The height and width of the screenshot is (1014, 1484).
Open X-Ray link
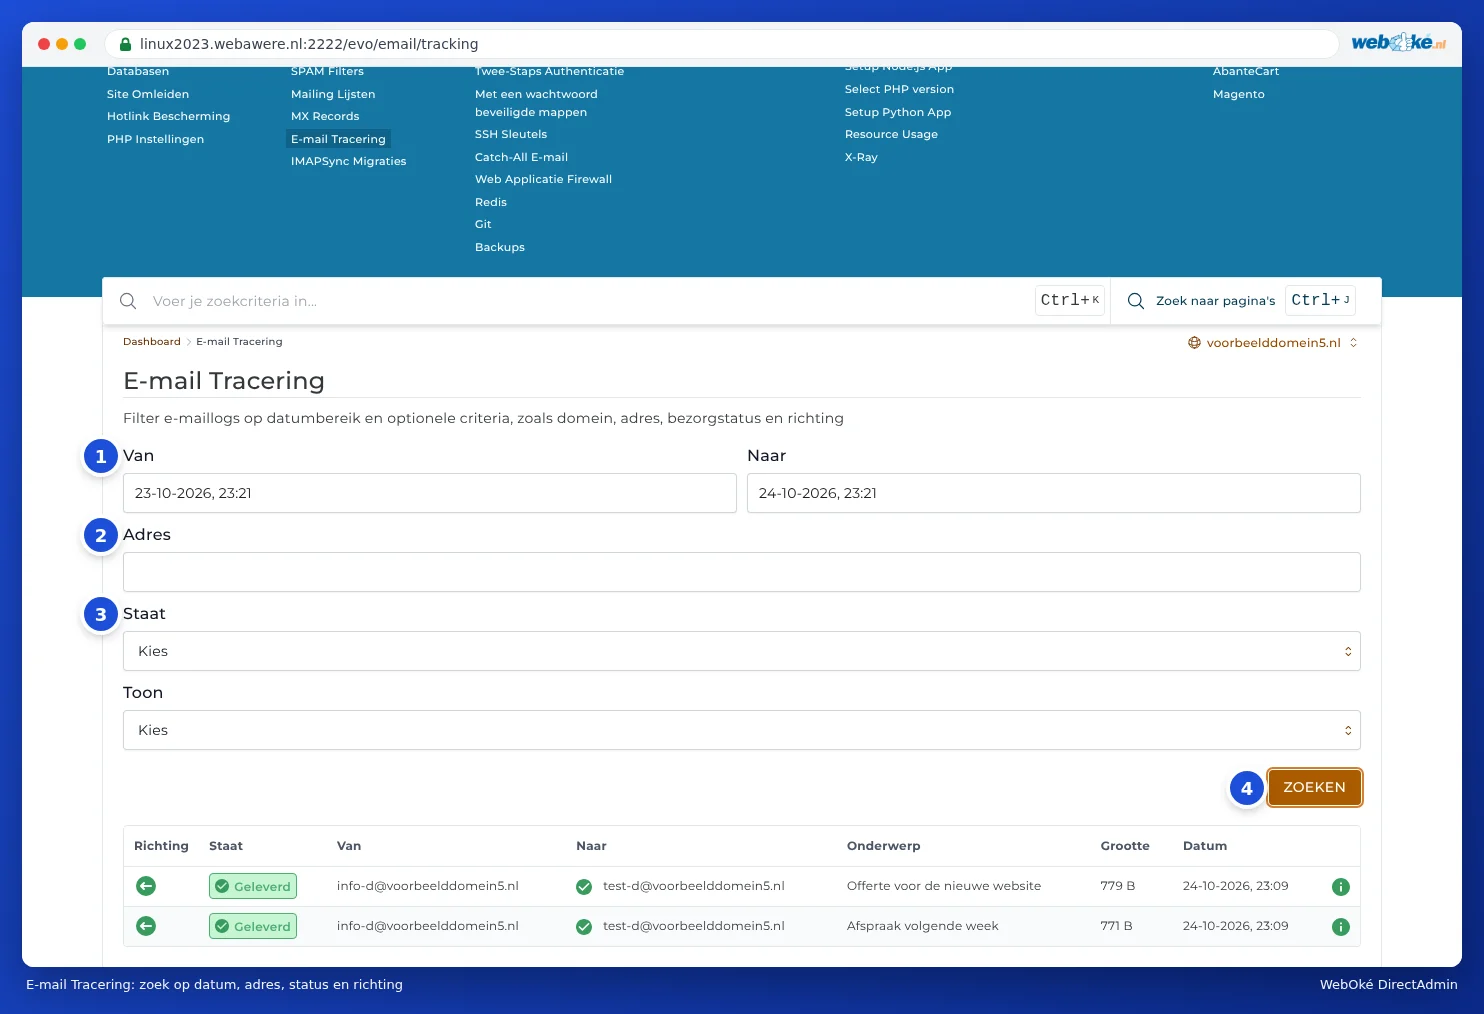tap(861, 157)
